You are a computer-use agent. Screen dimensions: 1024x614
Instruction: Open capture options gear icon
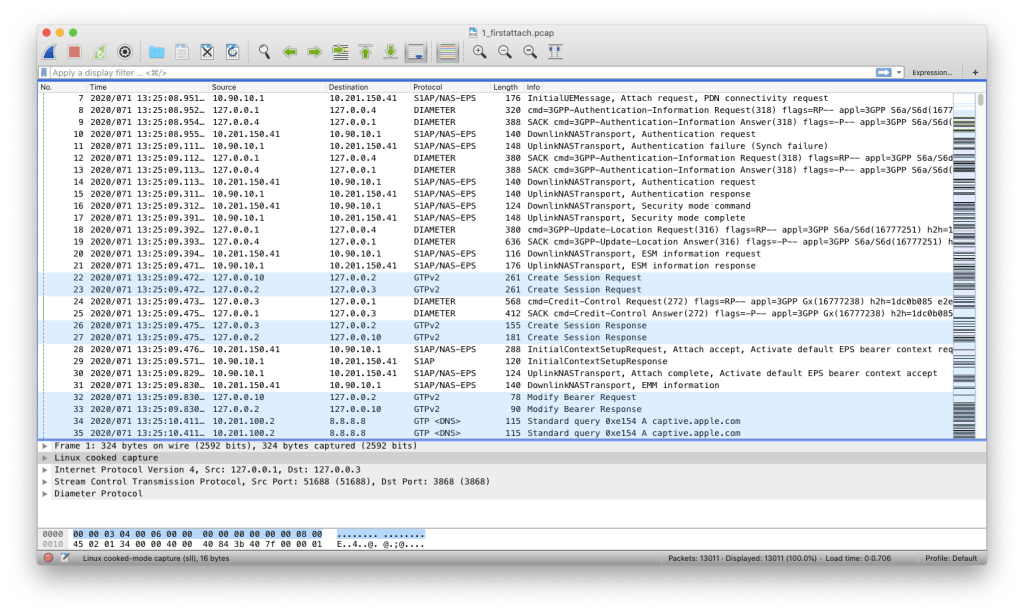[x=125, y=51]
